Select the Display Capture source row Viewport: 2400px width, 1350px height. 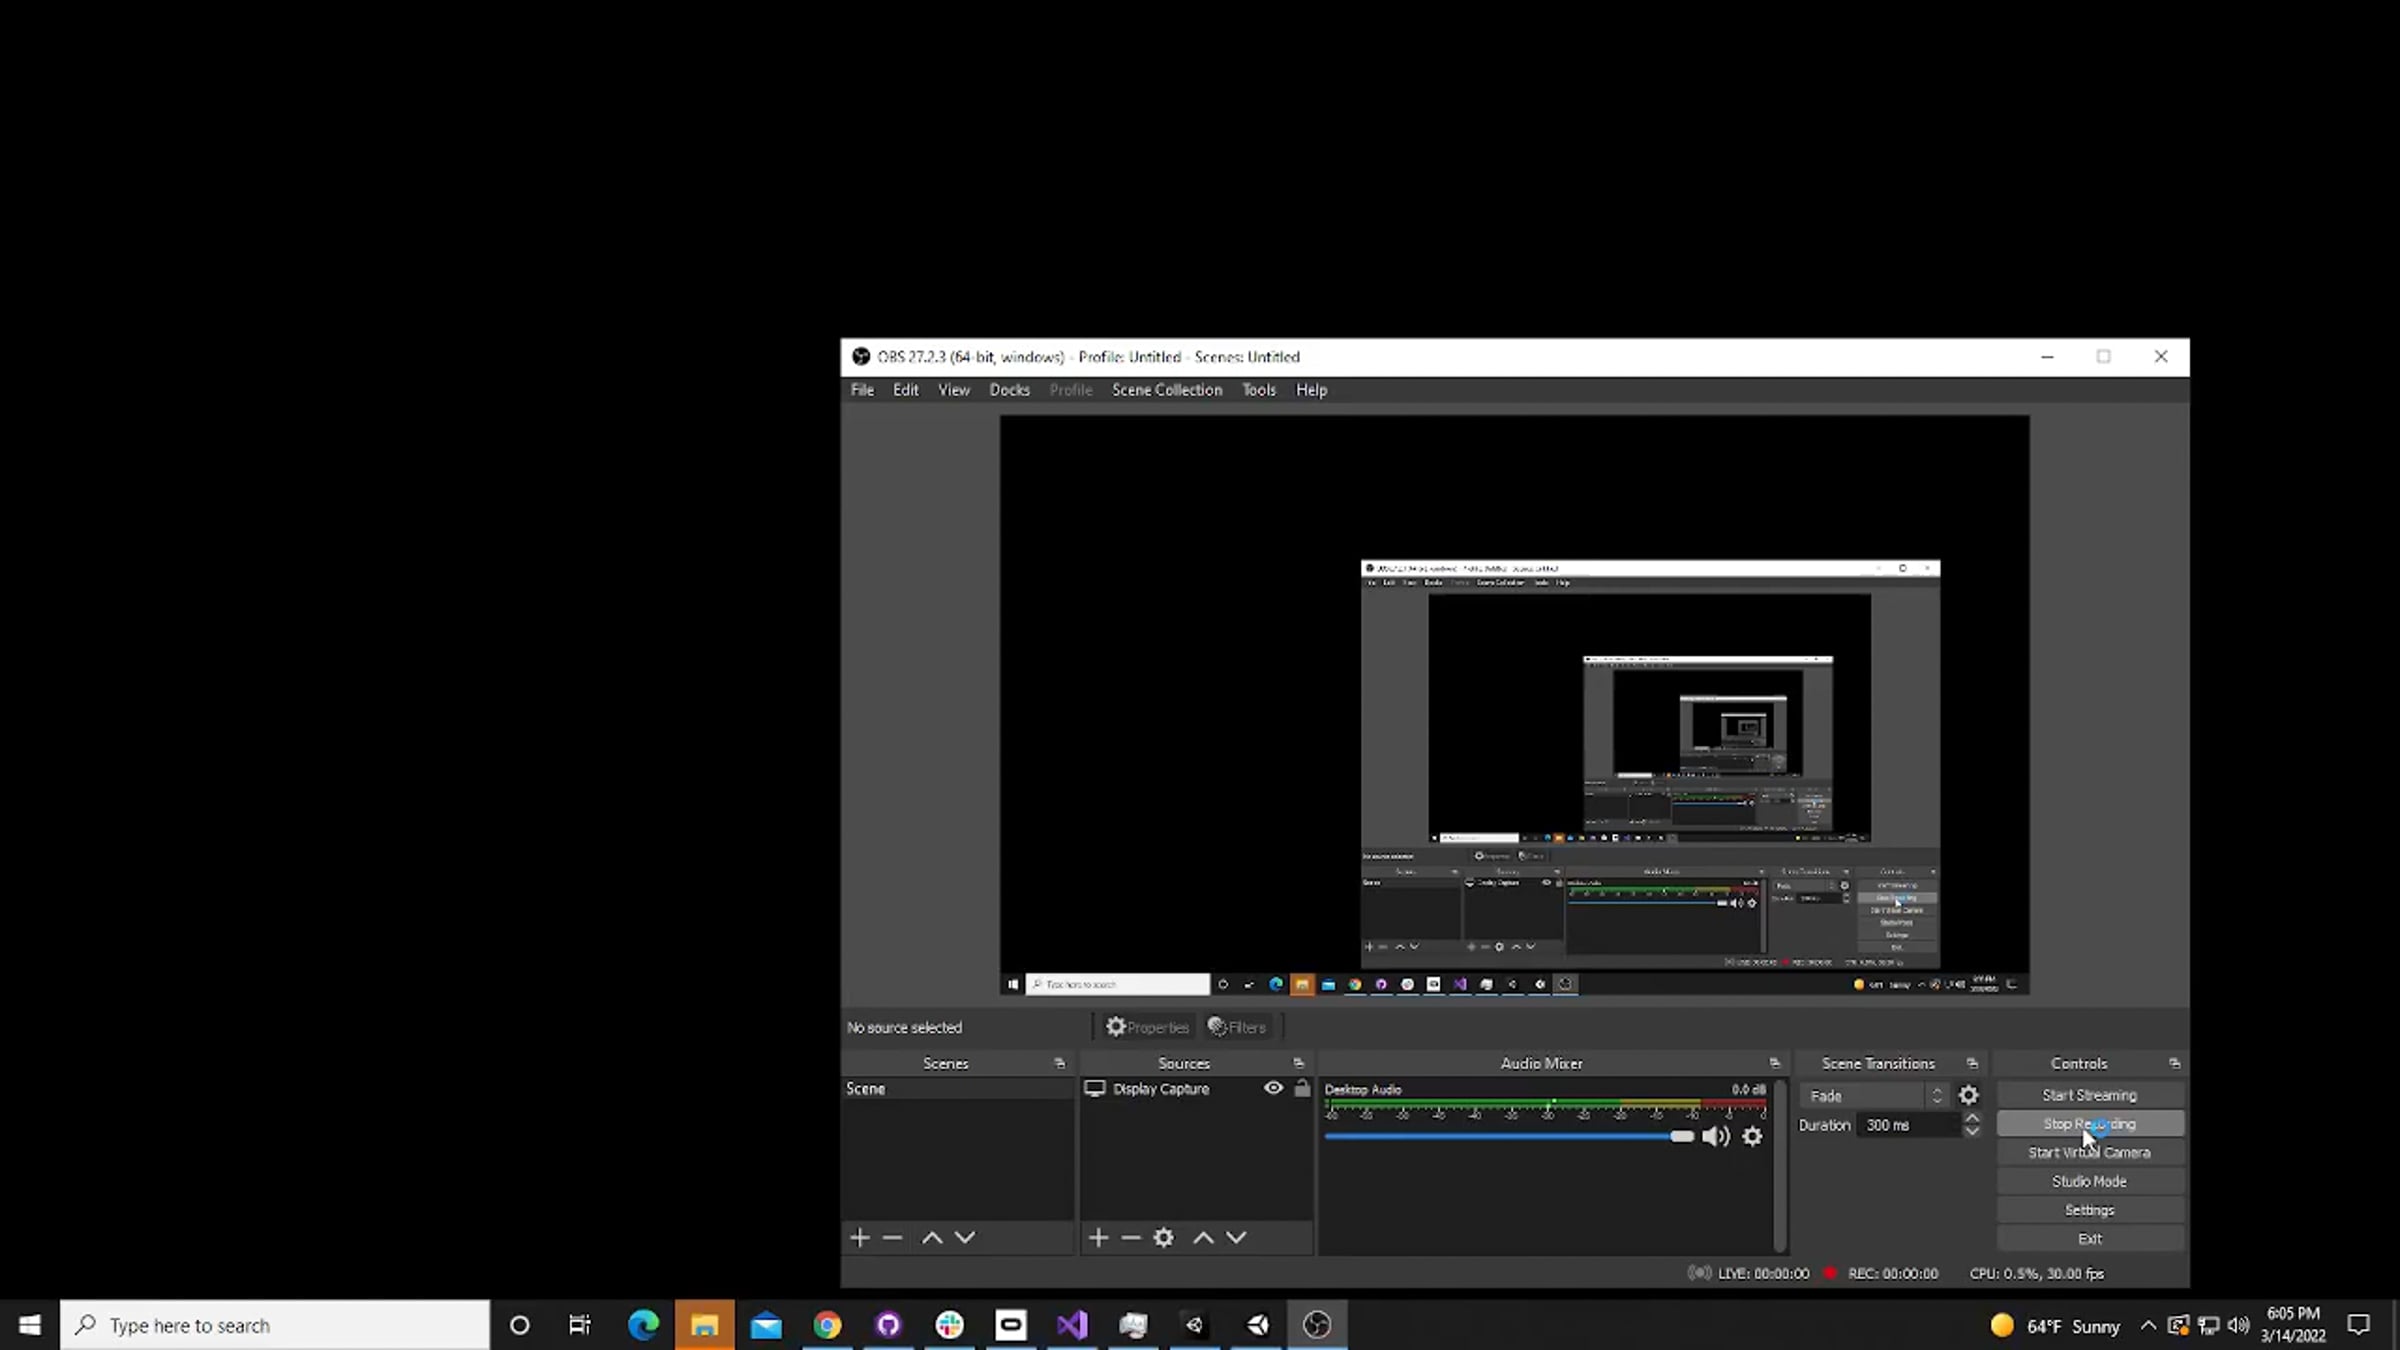[x=1196, y=1089]
